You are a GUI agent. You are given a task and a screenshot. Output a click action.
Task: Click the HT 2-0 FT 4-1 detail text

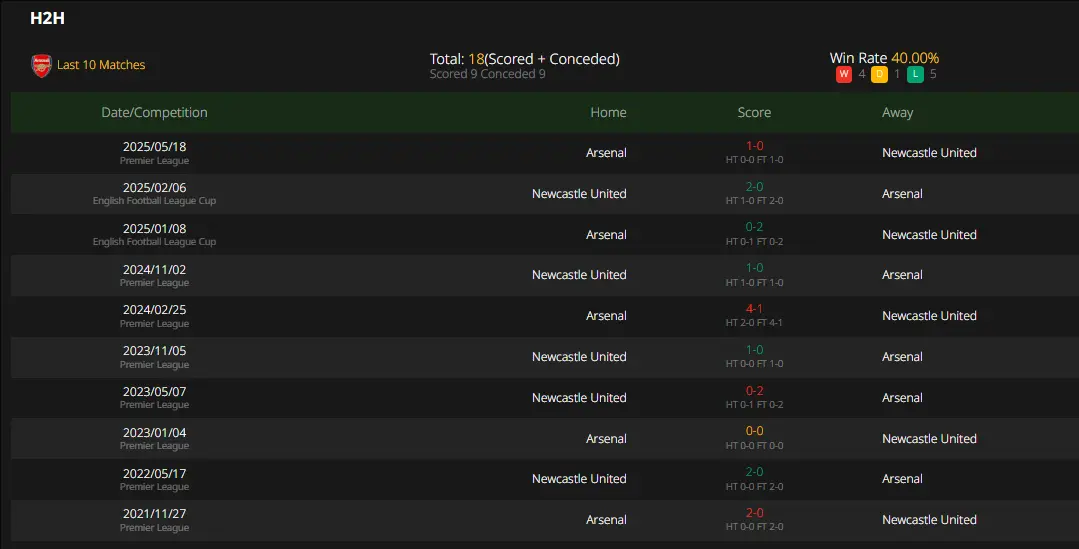click(754, 323)
